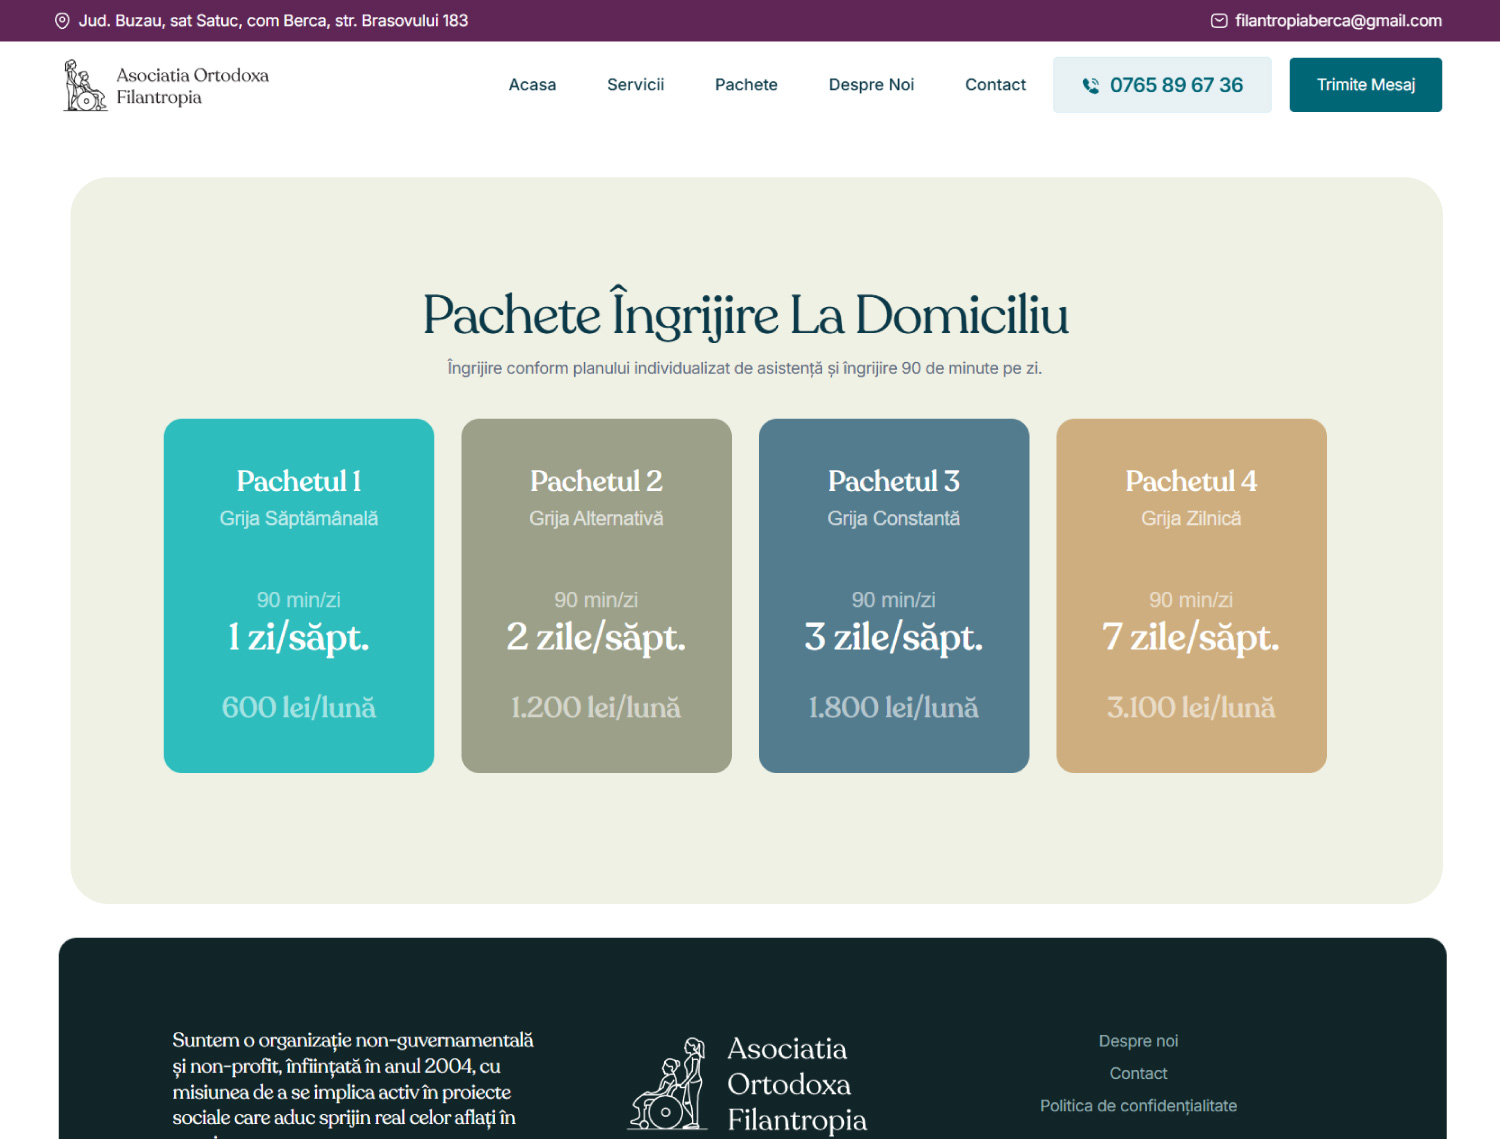This screenshot has height=1139, width=1500.
Task: Open the footer Despre noi link
Action: tap(1138, 1041)
